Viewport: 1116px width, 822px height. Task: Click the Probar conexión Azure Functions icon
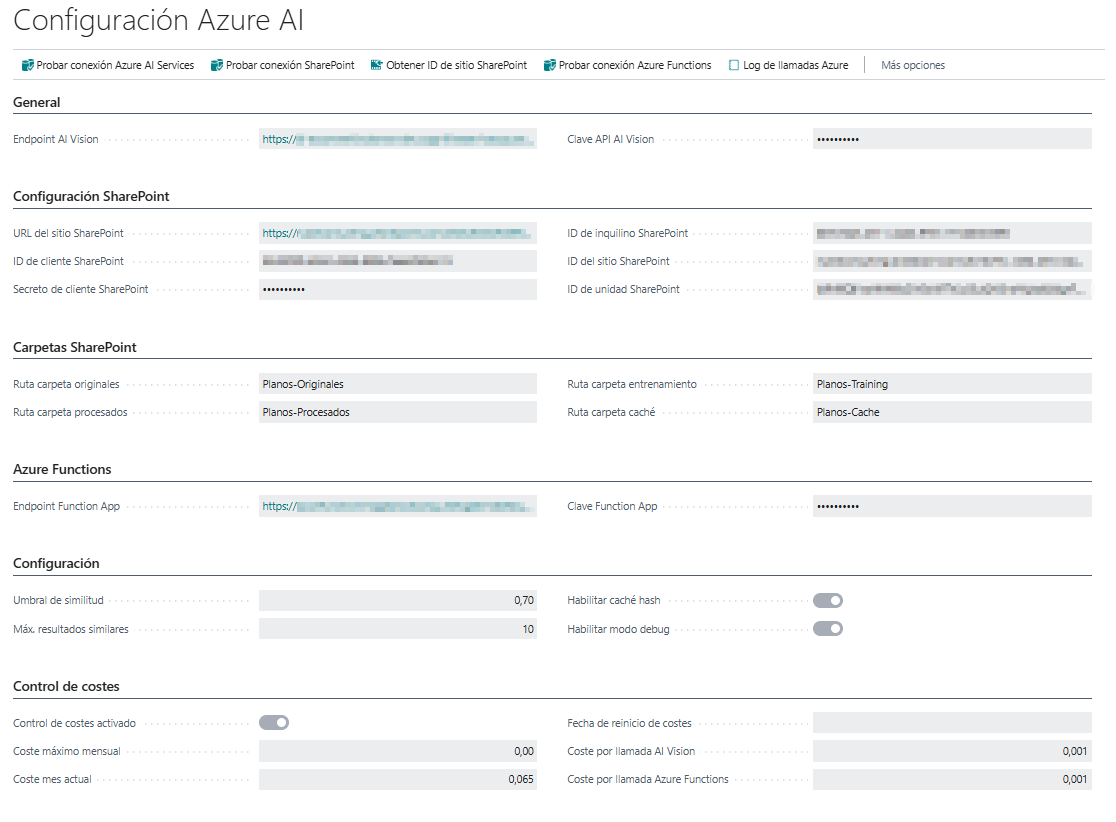(549, 65)
